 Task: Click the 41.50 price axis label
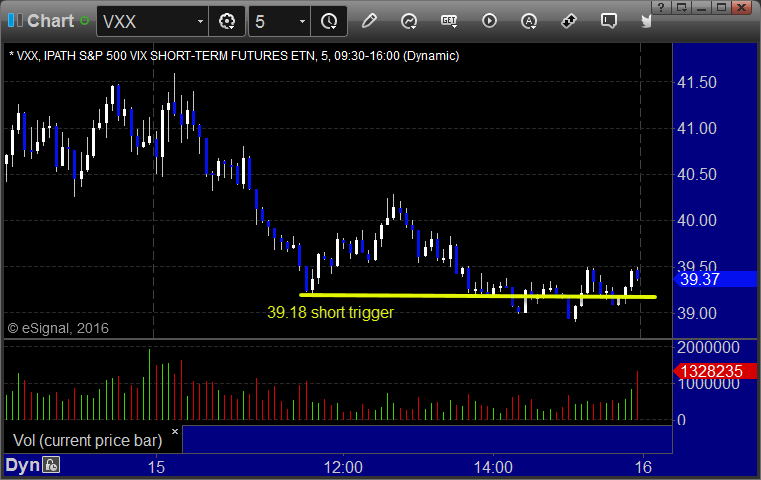coord(697,82)
